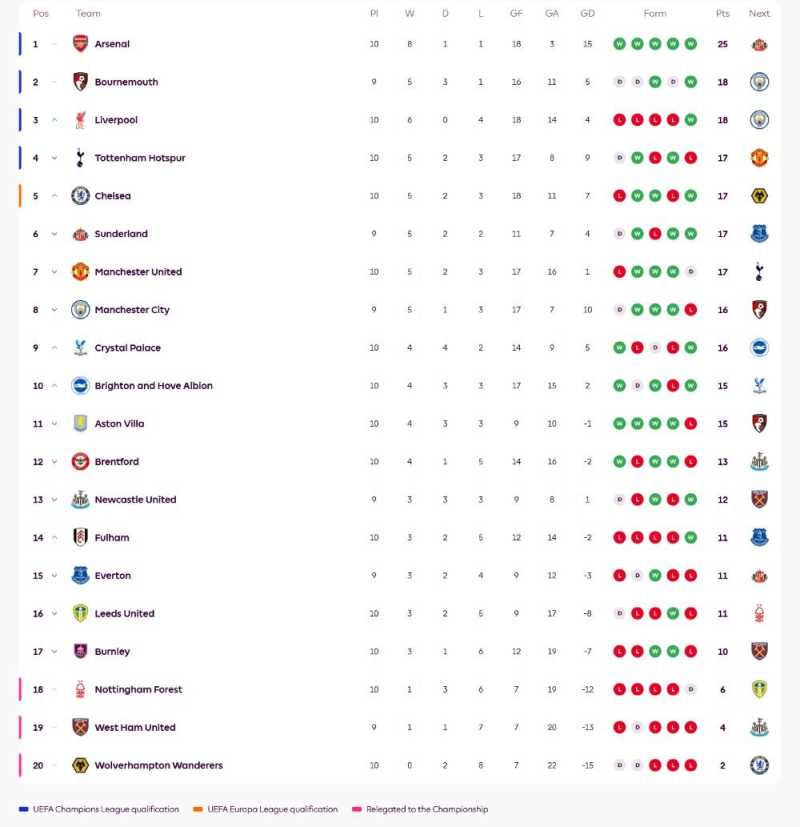Click Chelsea badge shown as Wolves' next opponent

(x=760, y=765)
